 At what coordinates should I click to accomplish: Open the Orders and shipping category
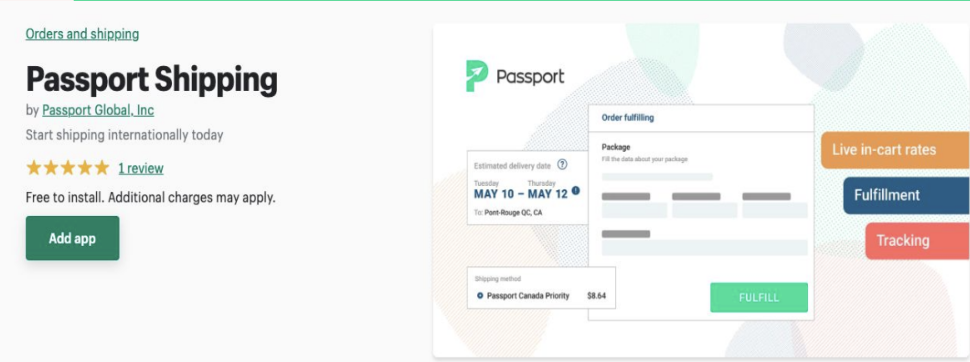coord(82,34)
